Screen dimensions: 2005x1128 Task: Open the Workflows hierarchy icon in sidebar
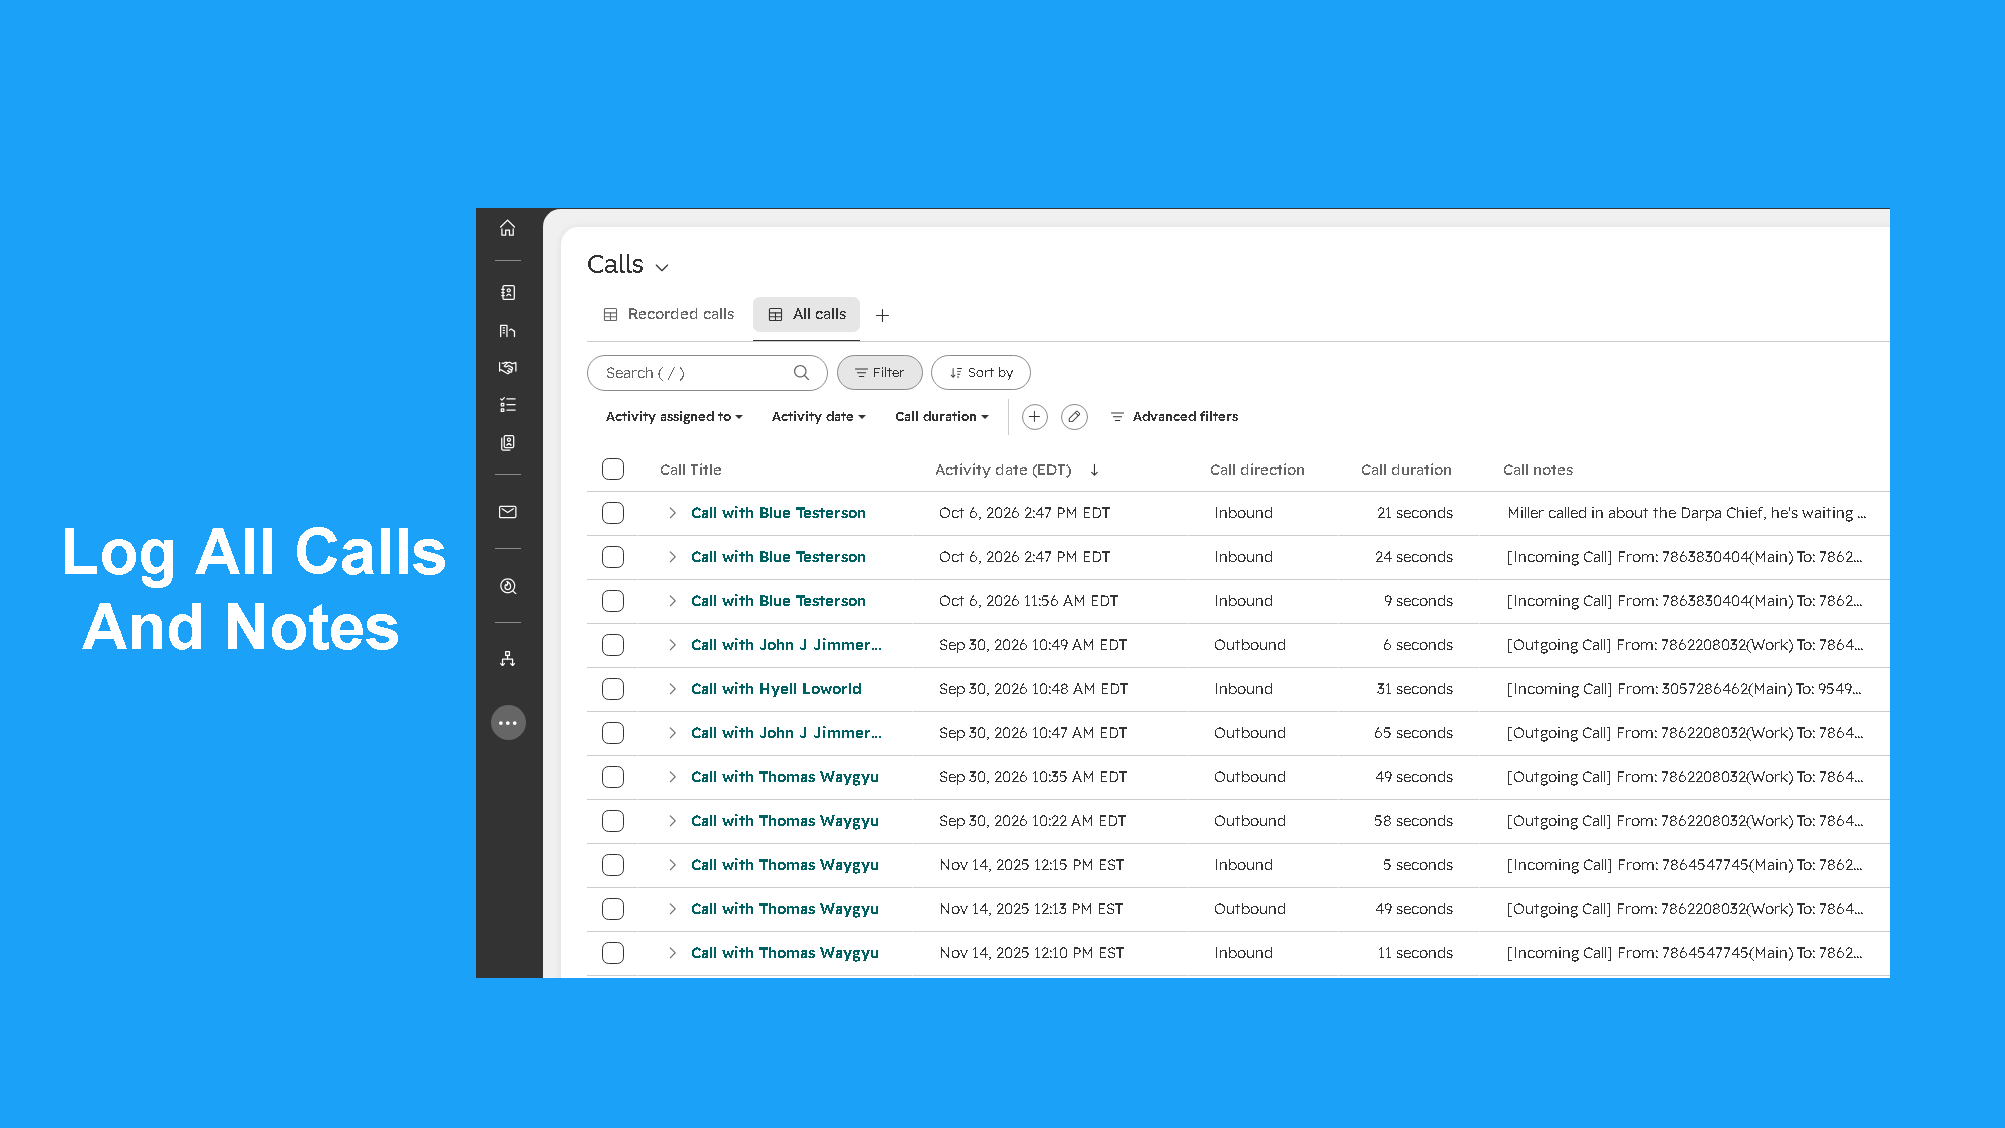tap(508, 659)
